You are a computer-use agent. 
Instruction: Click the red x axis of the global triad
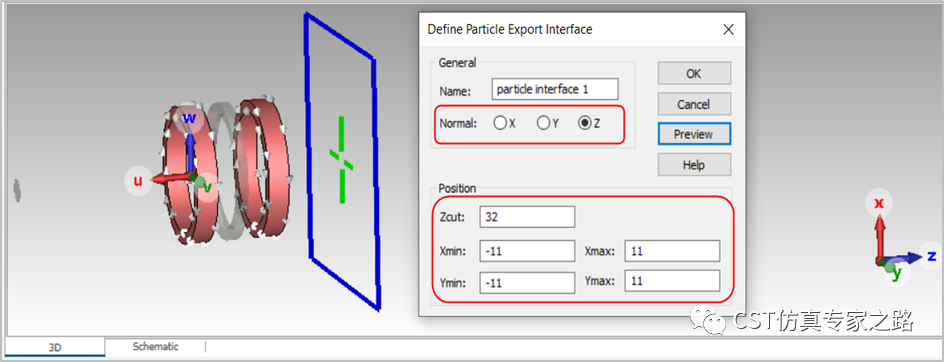[x=879, y=204]
